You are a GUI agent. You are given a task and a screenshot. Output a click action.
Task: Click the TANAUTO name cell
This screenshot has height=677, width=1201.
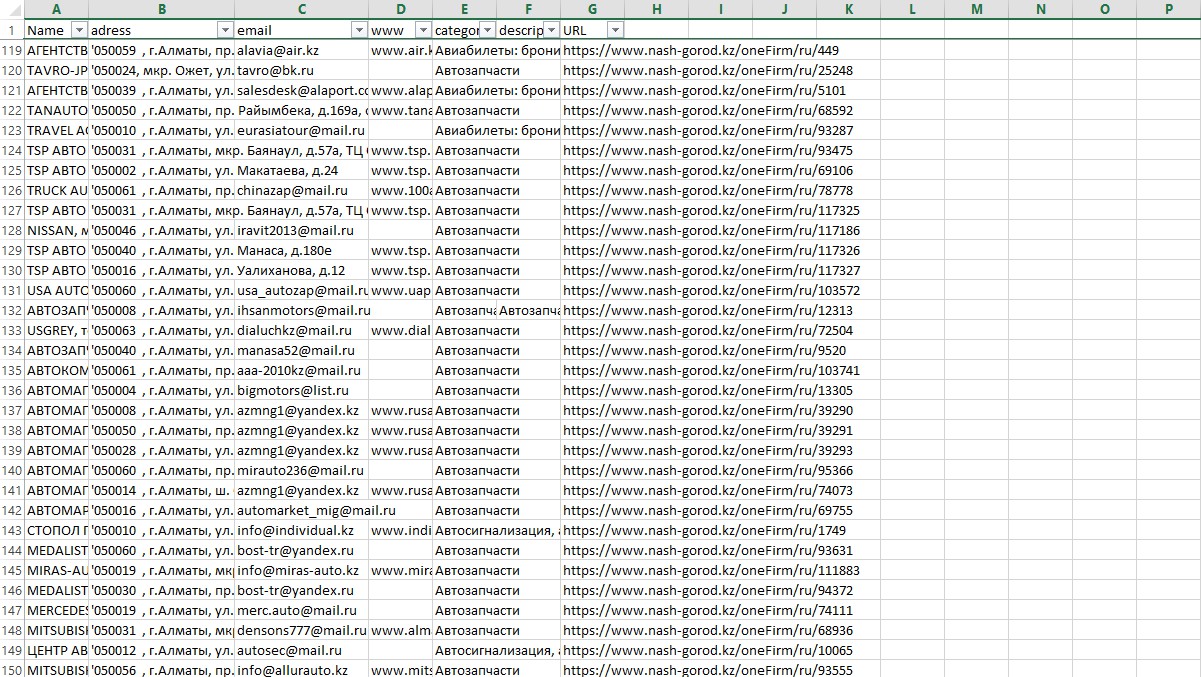56,110
